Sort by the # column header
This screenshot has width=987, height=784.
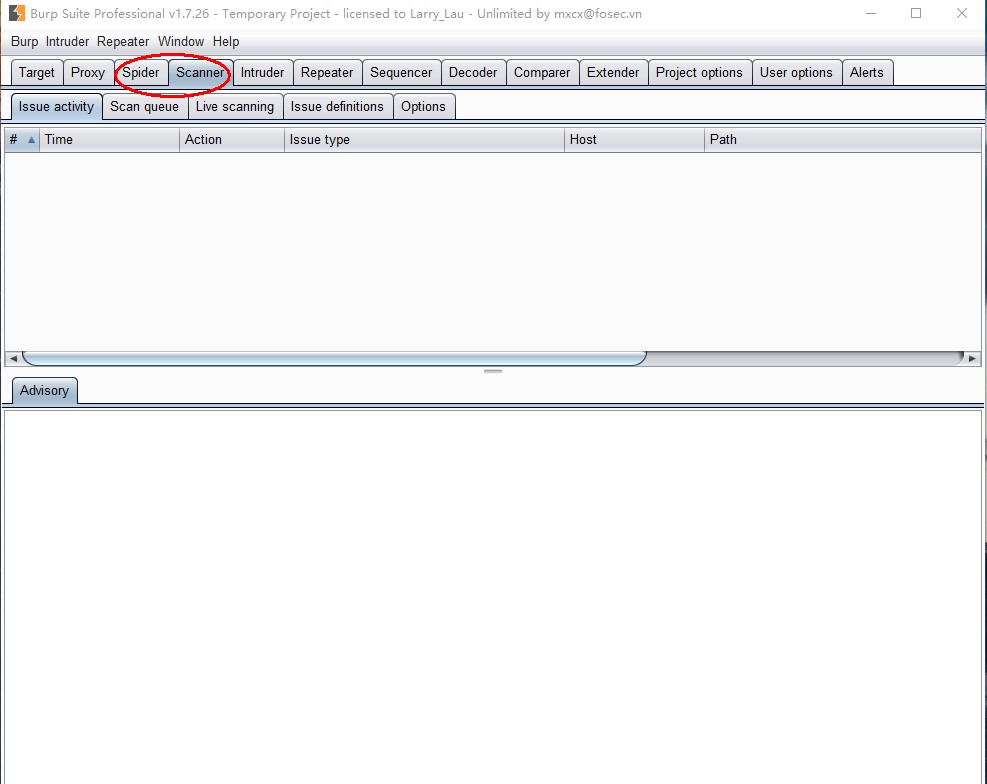tap(22, 140)
